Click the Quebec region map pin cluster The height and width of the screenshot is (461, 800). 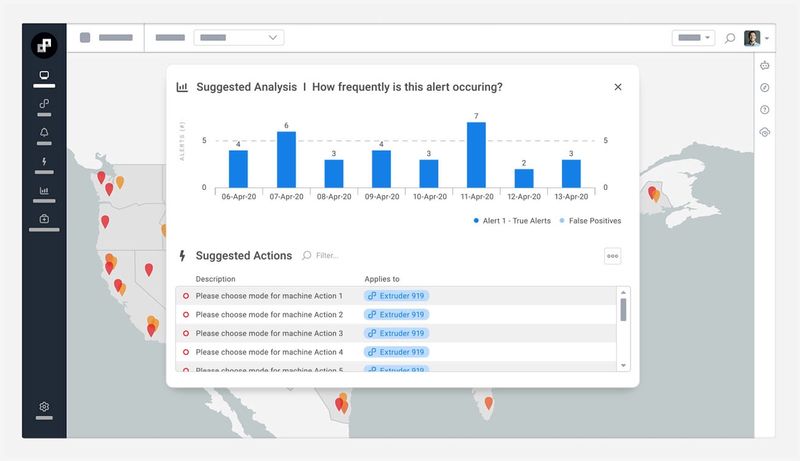pos(654,194)
